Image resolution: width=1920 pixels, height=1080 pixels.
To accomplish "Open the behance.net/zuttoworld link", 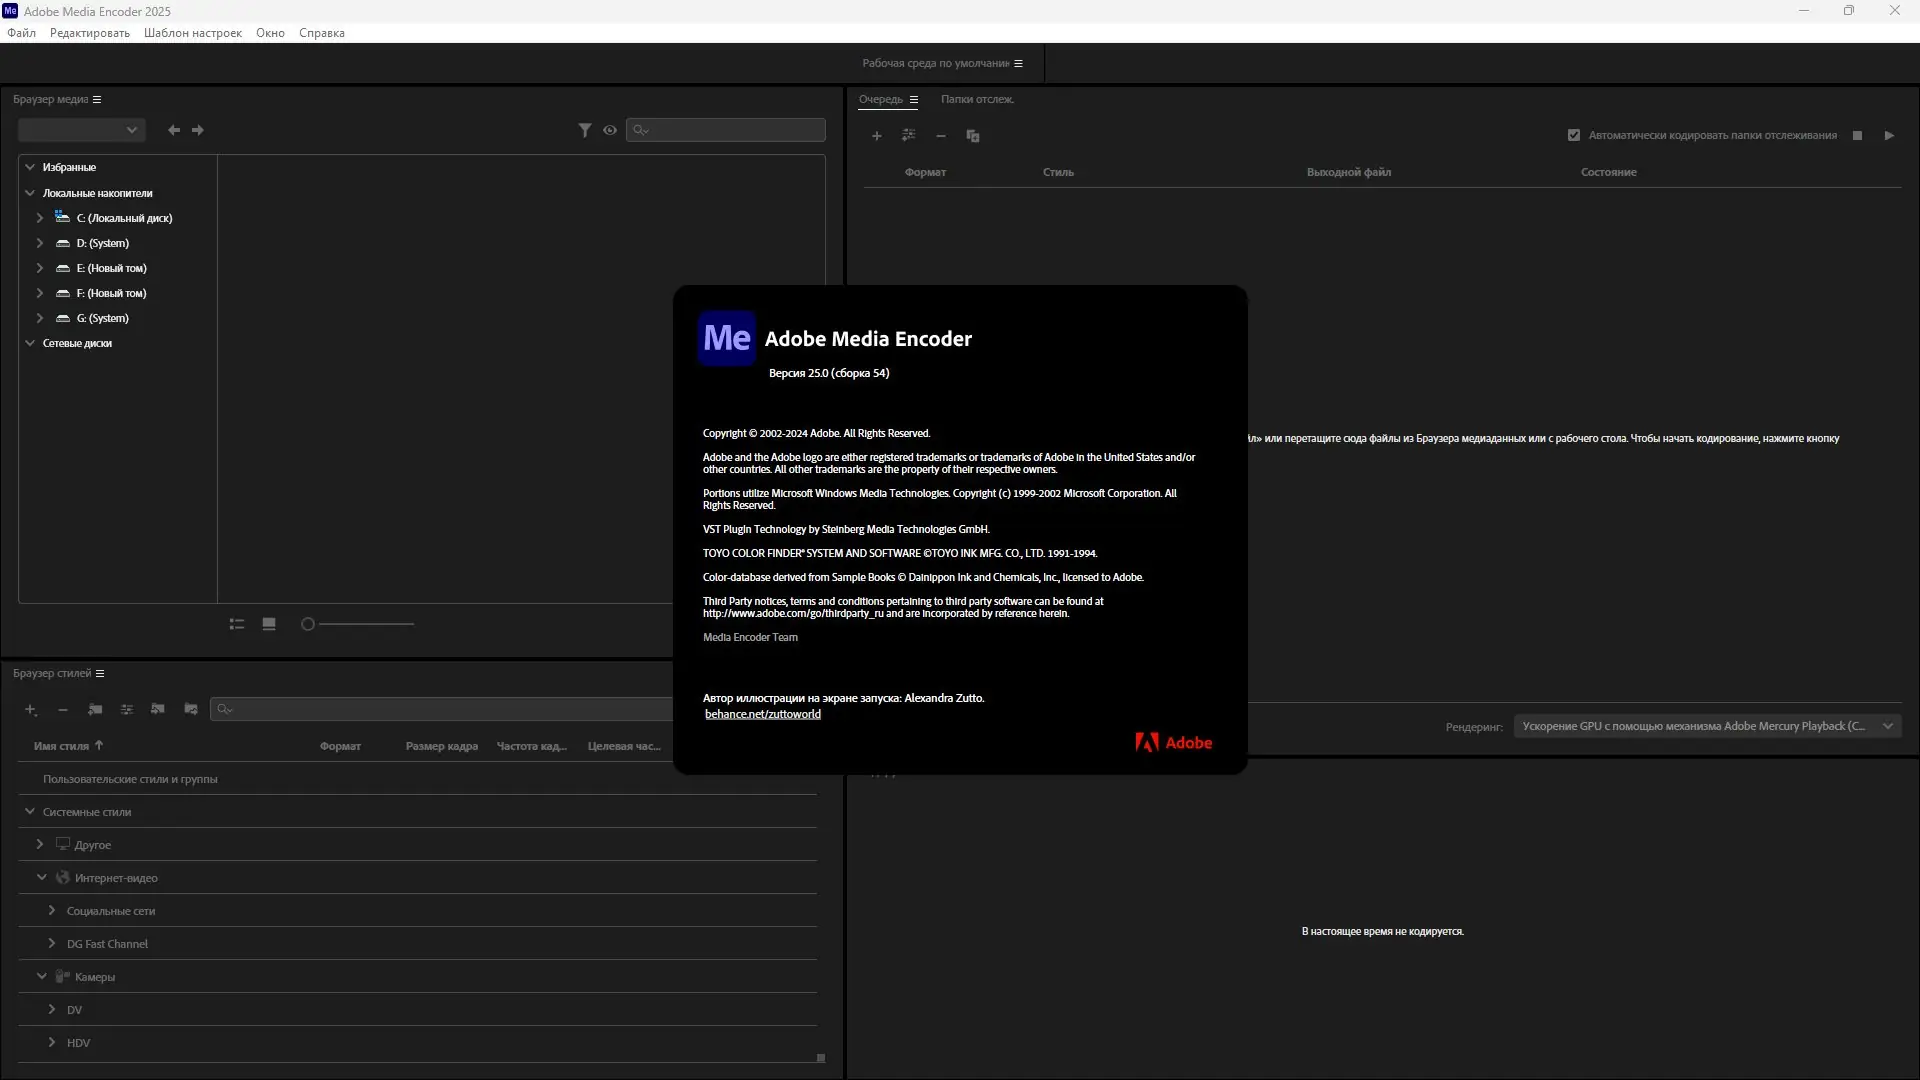I will point(762,714).
